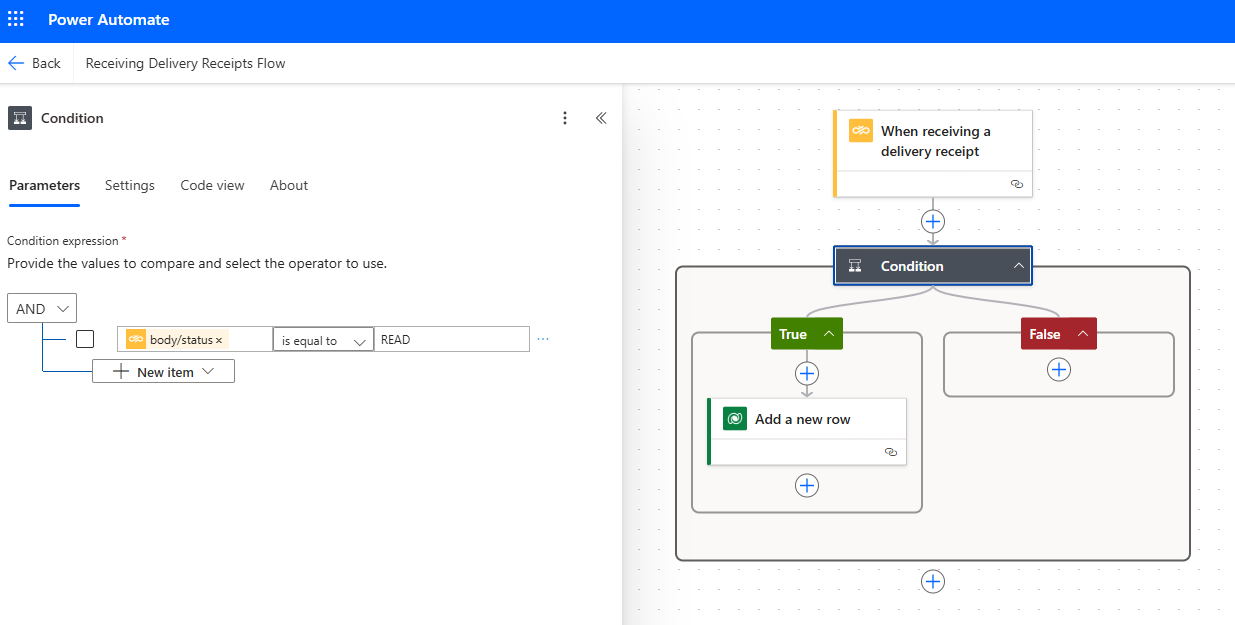Switch to the About tab
The image size is (1235, 625).
pyautogui.click(x=289, y=185)
